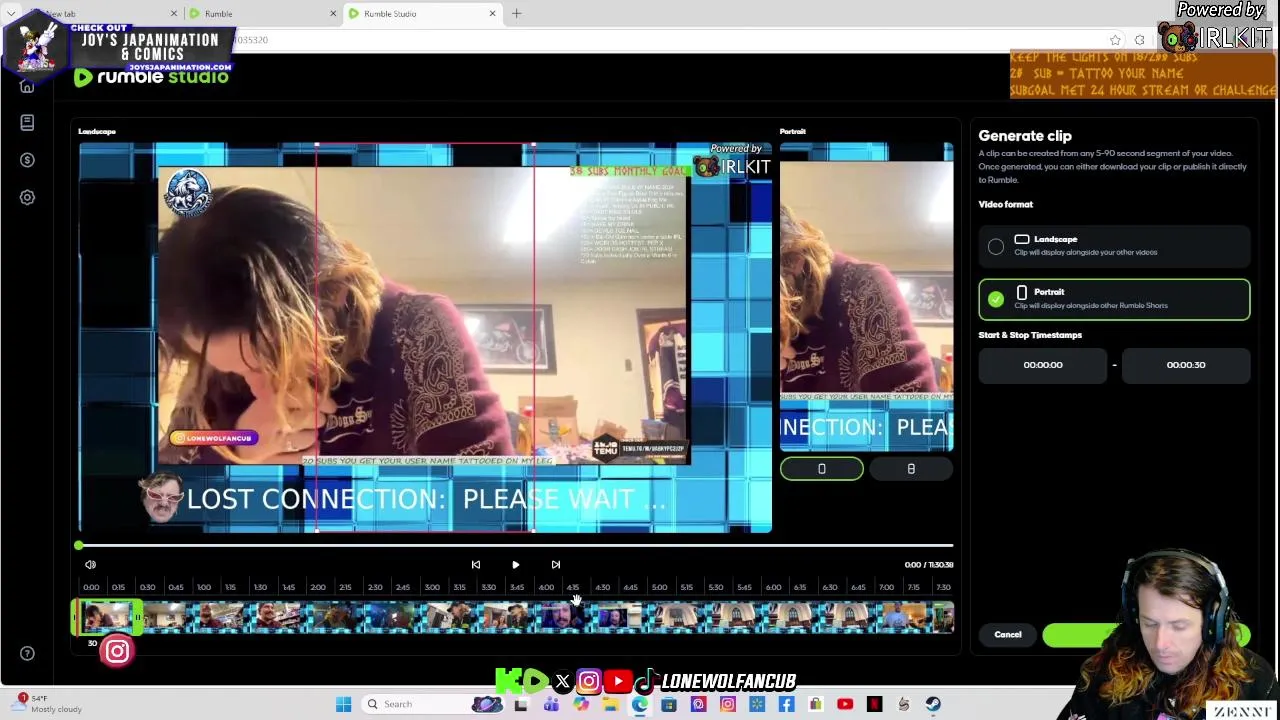Open a new browser tab
The image size is (1280, 720).
coord(517,14)
